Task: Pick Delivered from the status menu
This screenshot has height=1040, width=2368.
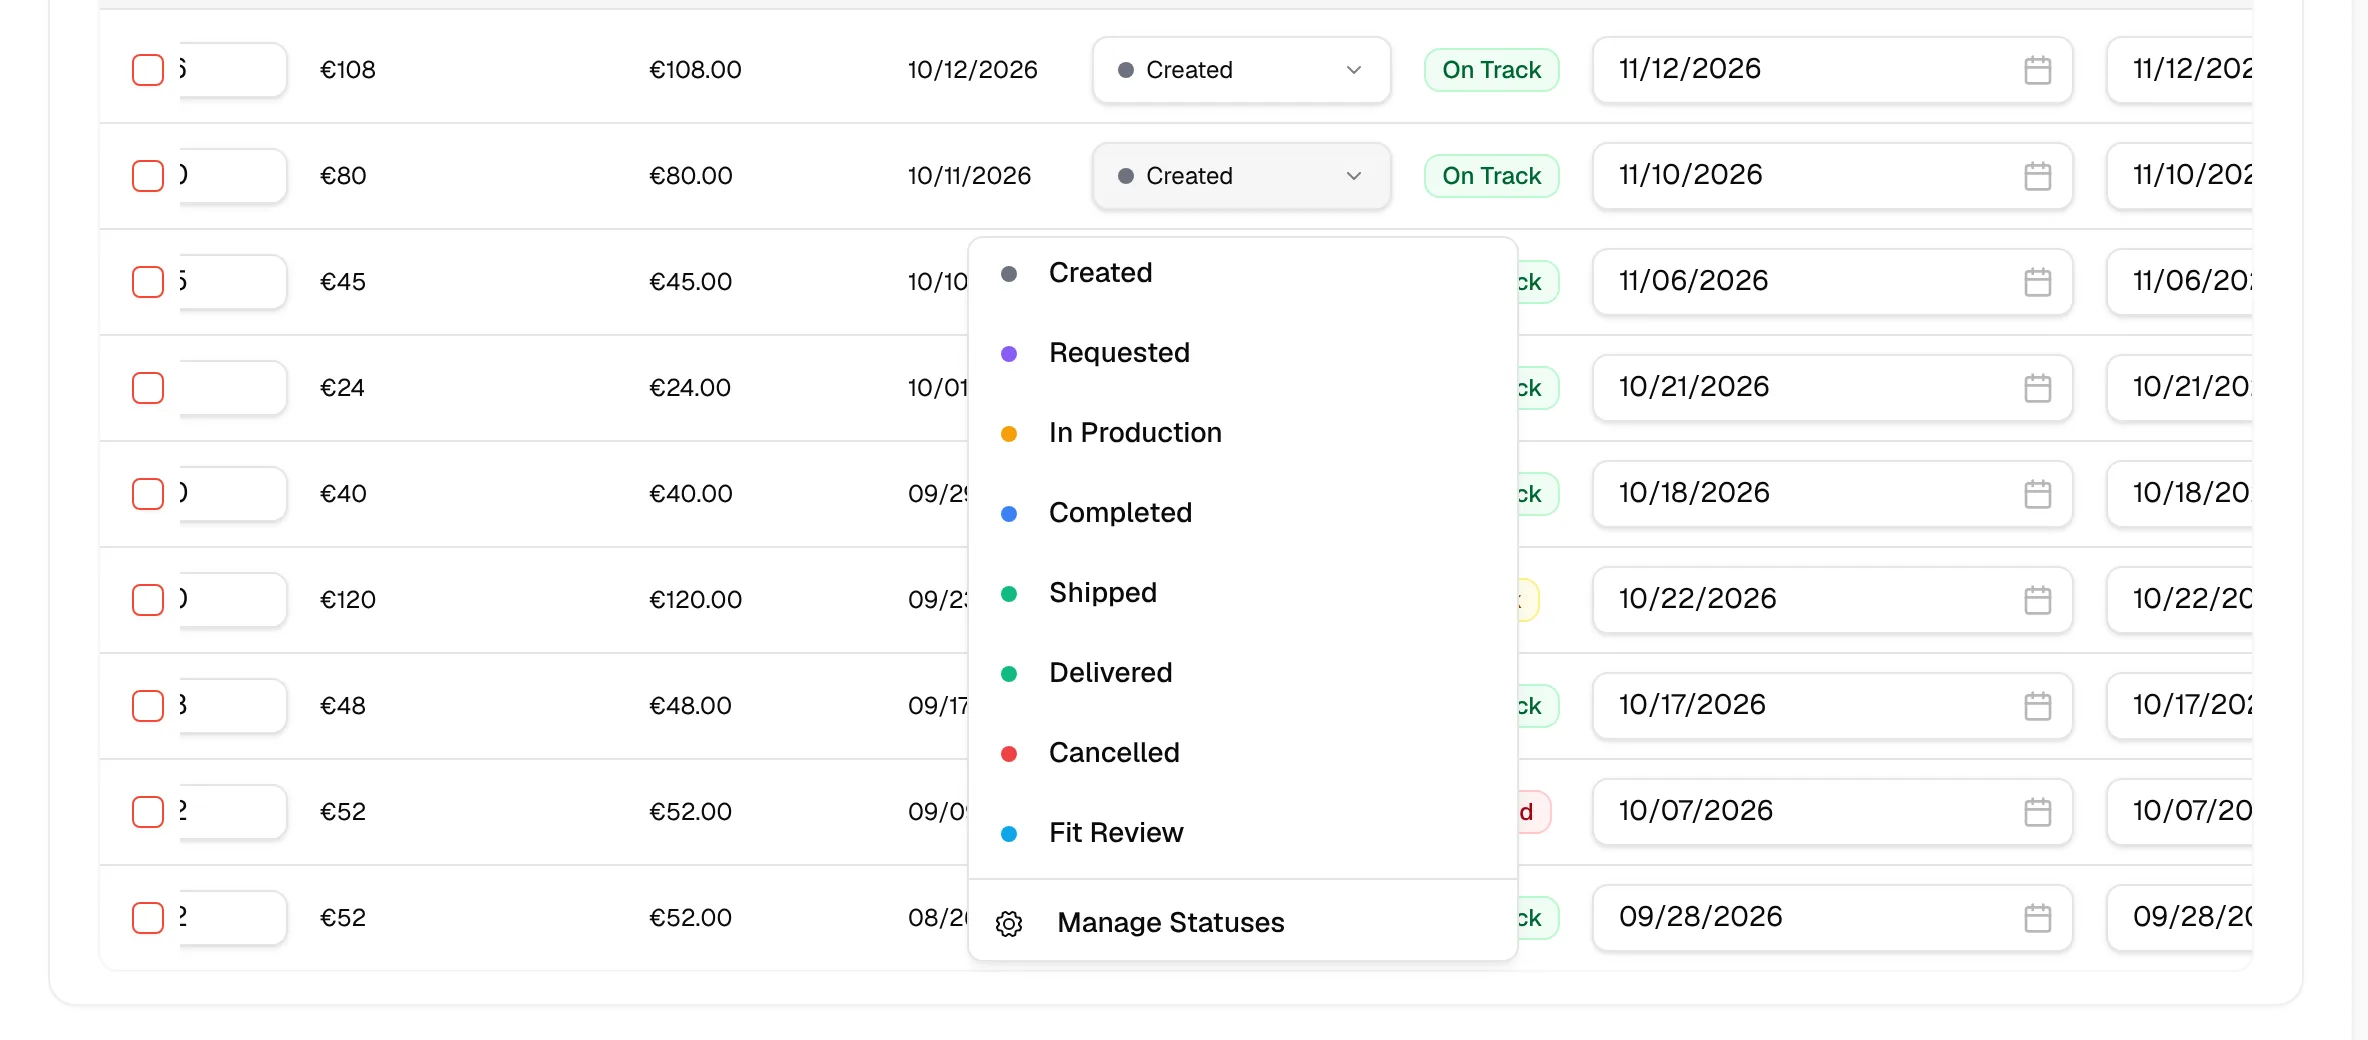Action: tap(1242, 673)
